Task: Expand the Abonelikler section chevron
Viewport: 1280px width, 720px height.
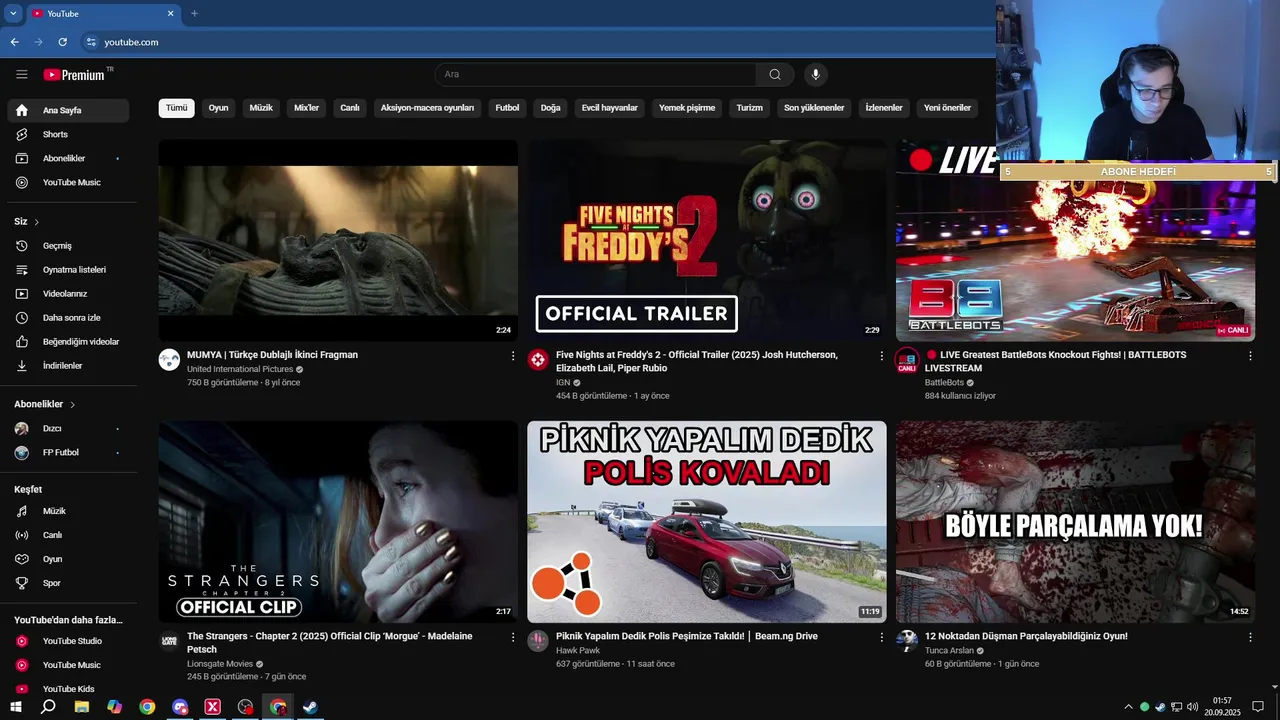Action: pyautogui.click(x=72, y=405)
